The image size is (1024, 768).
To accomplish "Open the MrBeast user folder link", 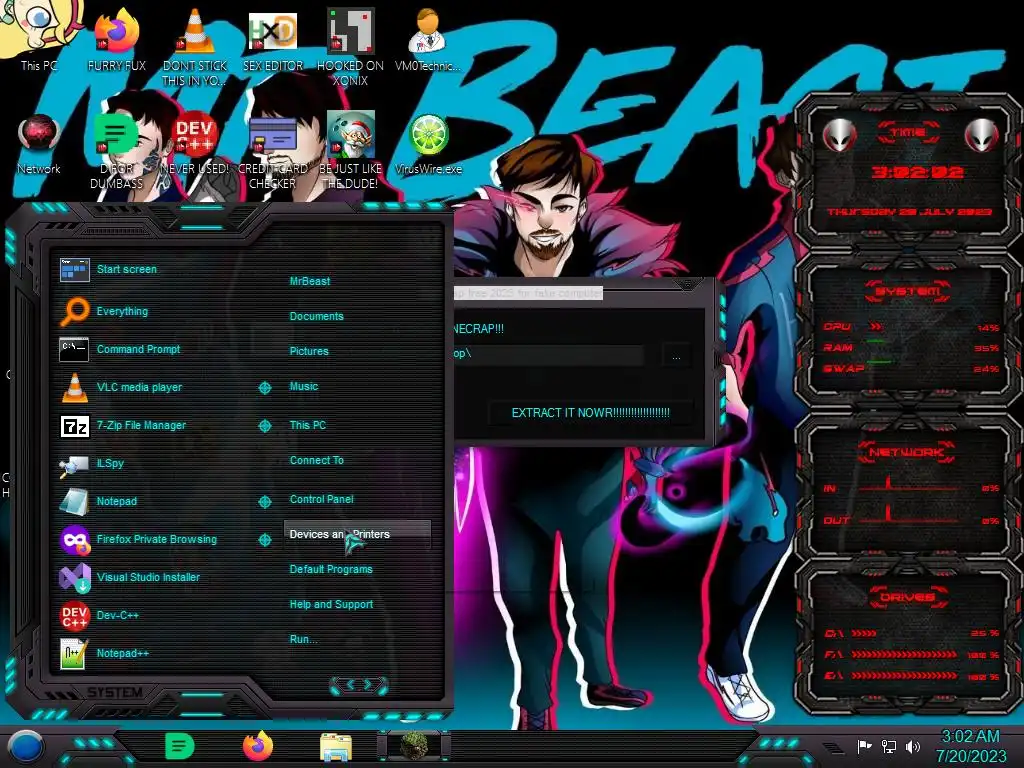I will (x=310, y=281).
